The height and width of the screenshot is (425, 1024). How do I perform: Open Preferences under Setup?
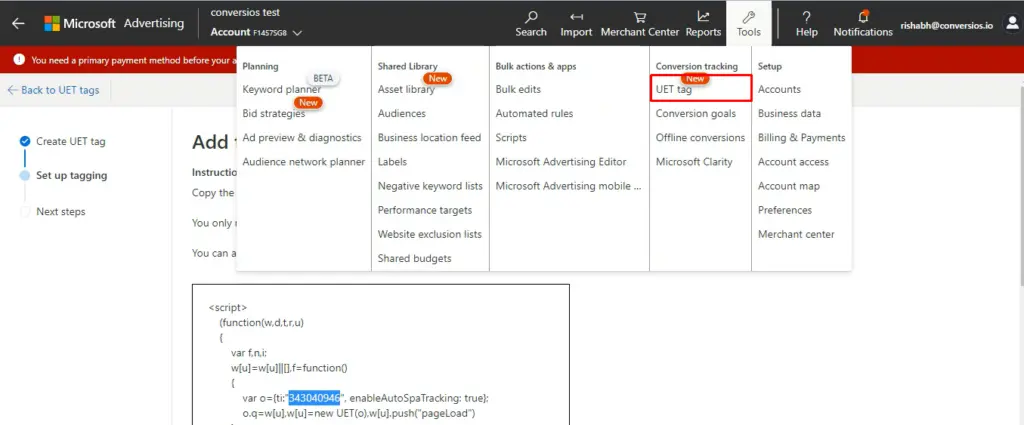(785, 210)
